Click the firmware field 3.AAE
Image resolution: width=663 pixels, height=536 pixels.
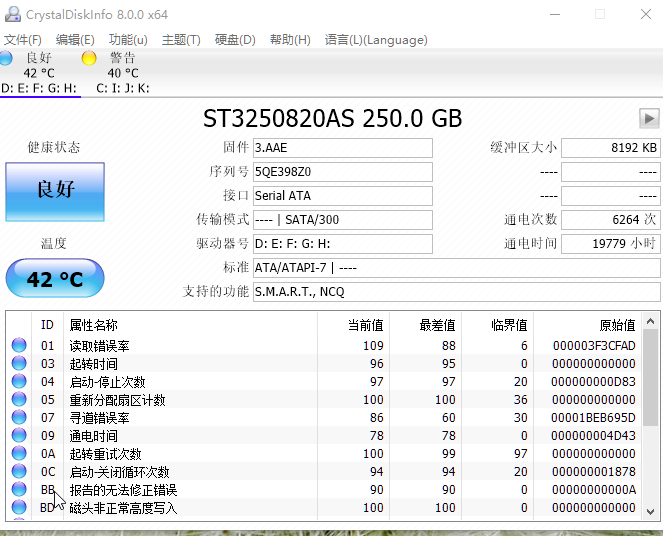[343, 148]
